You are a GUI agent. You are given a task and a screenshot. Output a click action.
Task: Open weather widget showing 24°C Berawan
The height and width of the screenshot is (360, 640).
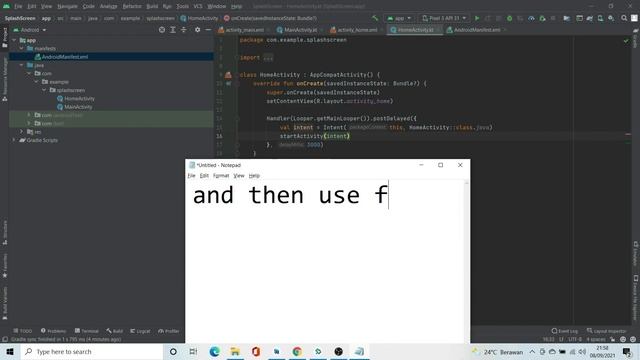(x=497, y=351)
